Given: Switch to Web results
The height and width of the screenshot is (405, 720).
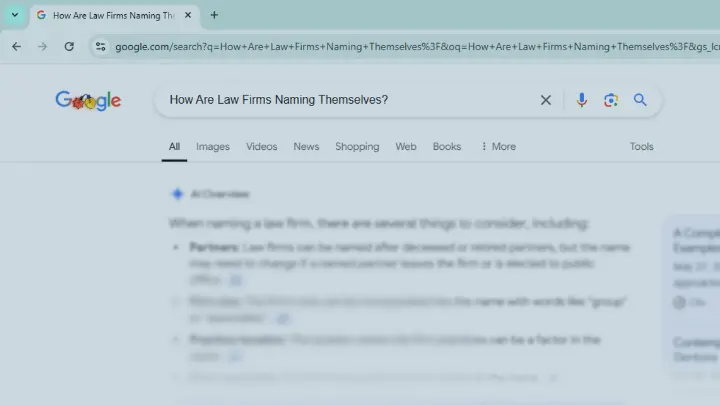Looking at the screenshot, I should coord(406,146).
